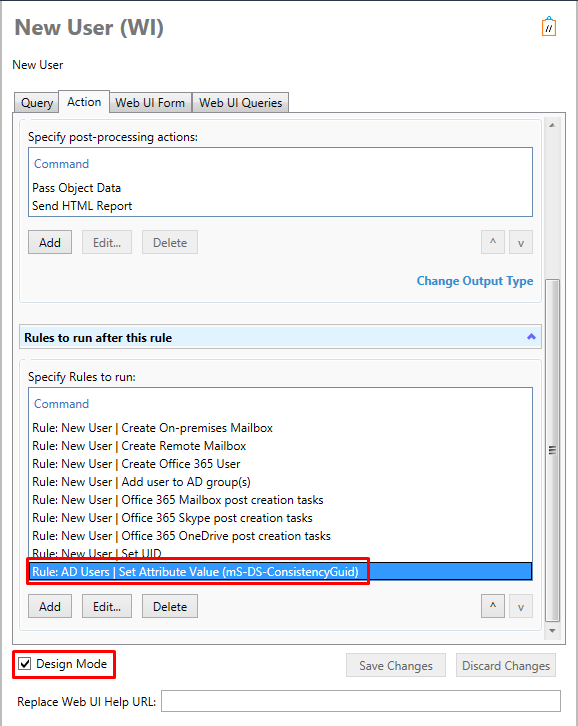The image size is (578, 726).
Task: Delete the selected rule to run
Action: (x=170, y=606)
